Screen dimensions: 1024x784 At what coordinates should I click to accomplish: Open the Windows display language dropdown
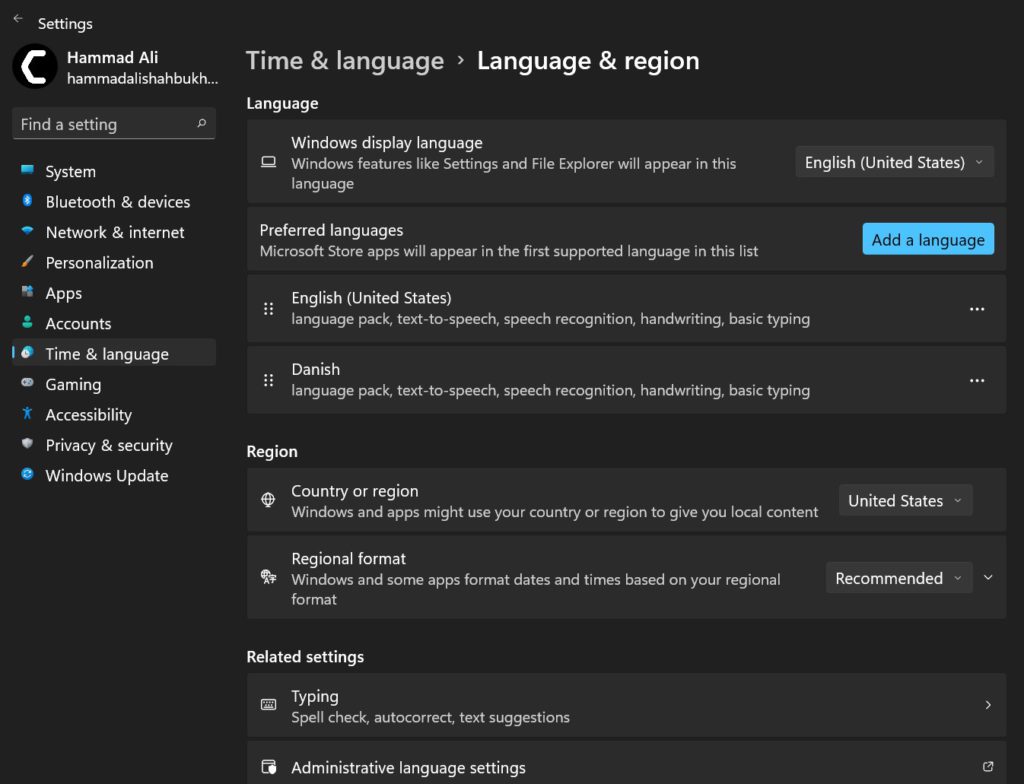[893, 161]
